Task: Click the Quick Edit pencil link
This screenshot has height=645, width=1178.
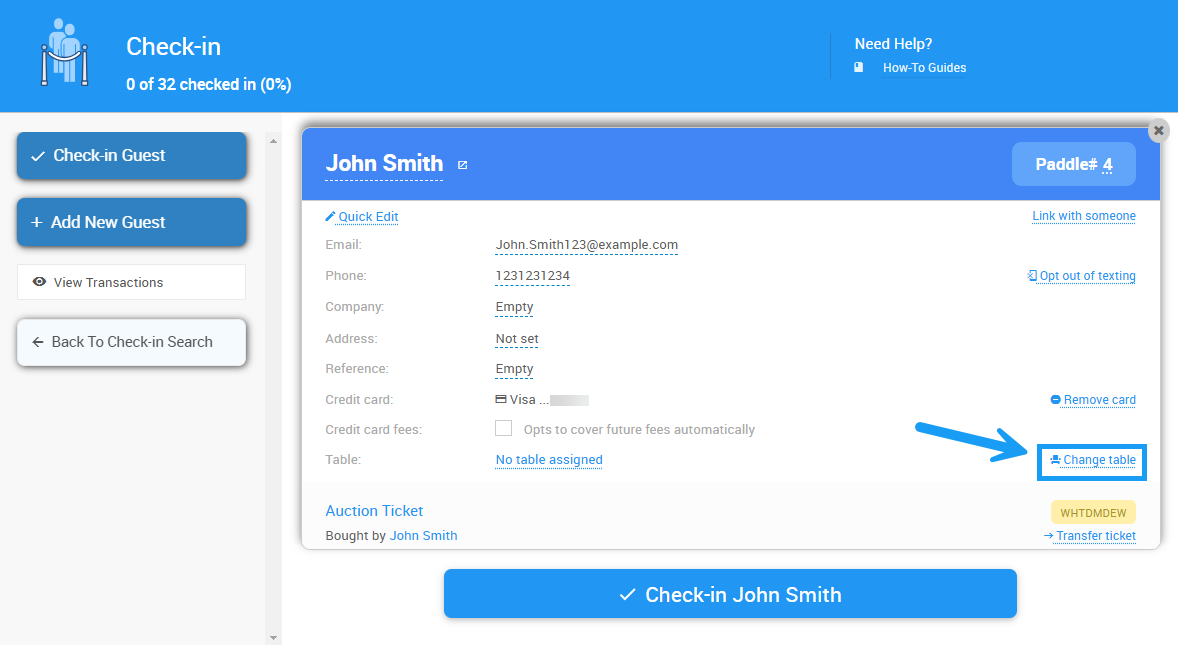Action: [x=362, y=216]
